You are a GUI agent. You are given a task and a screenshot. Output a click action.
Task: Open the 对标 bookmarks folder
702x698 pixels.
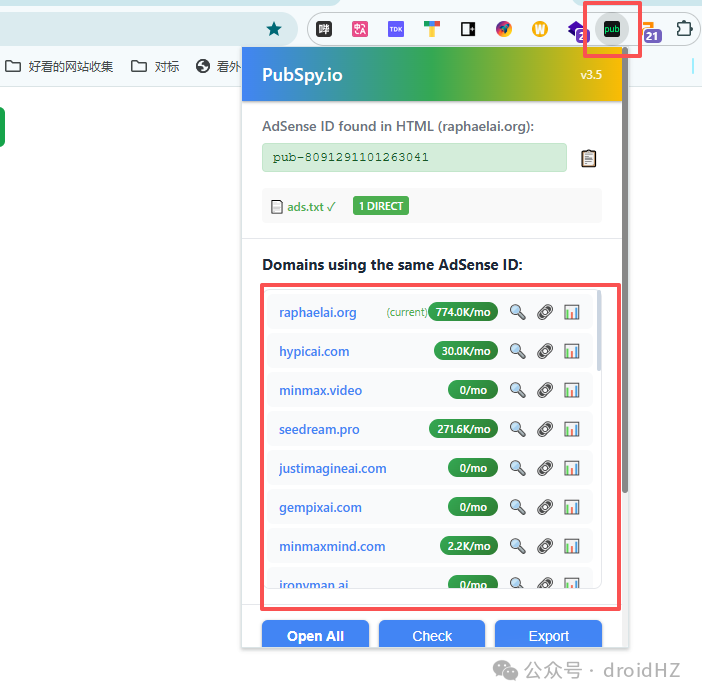point(155,67)
